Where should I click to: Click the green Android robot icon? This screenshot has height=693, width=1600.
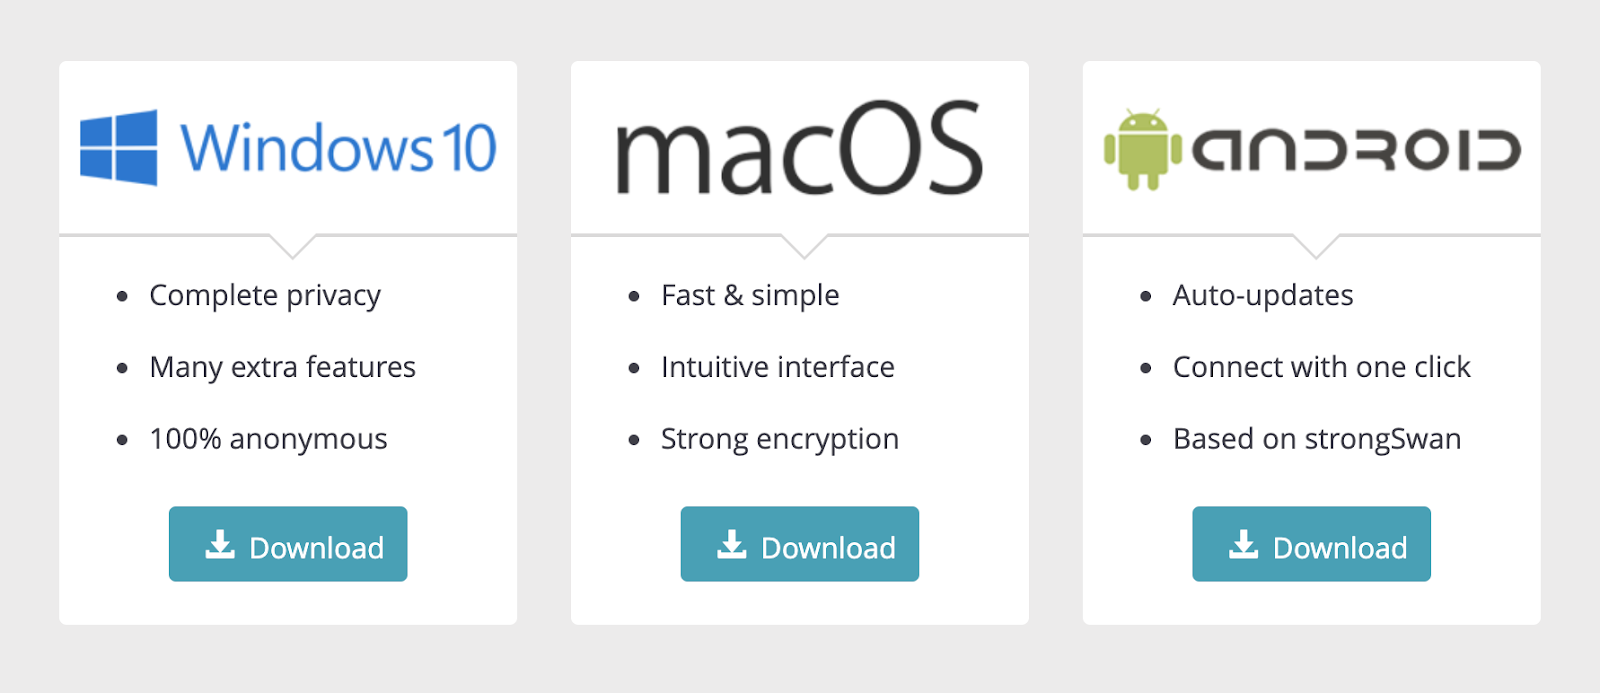[x=1142, y=150]
